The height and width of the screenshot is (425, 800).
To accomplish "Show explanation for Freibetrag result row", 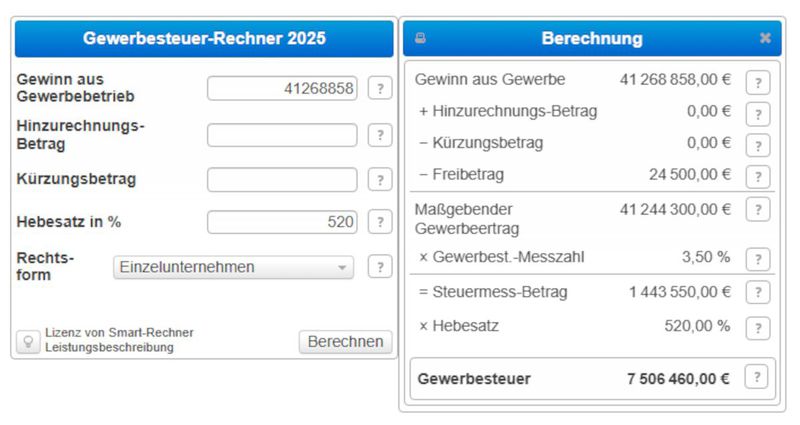I will [758, 176].
